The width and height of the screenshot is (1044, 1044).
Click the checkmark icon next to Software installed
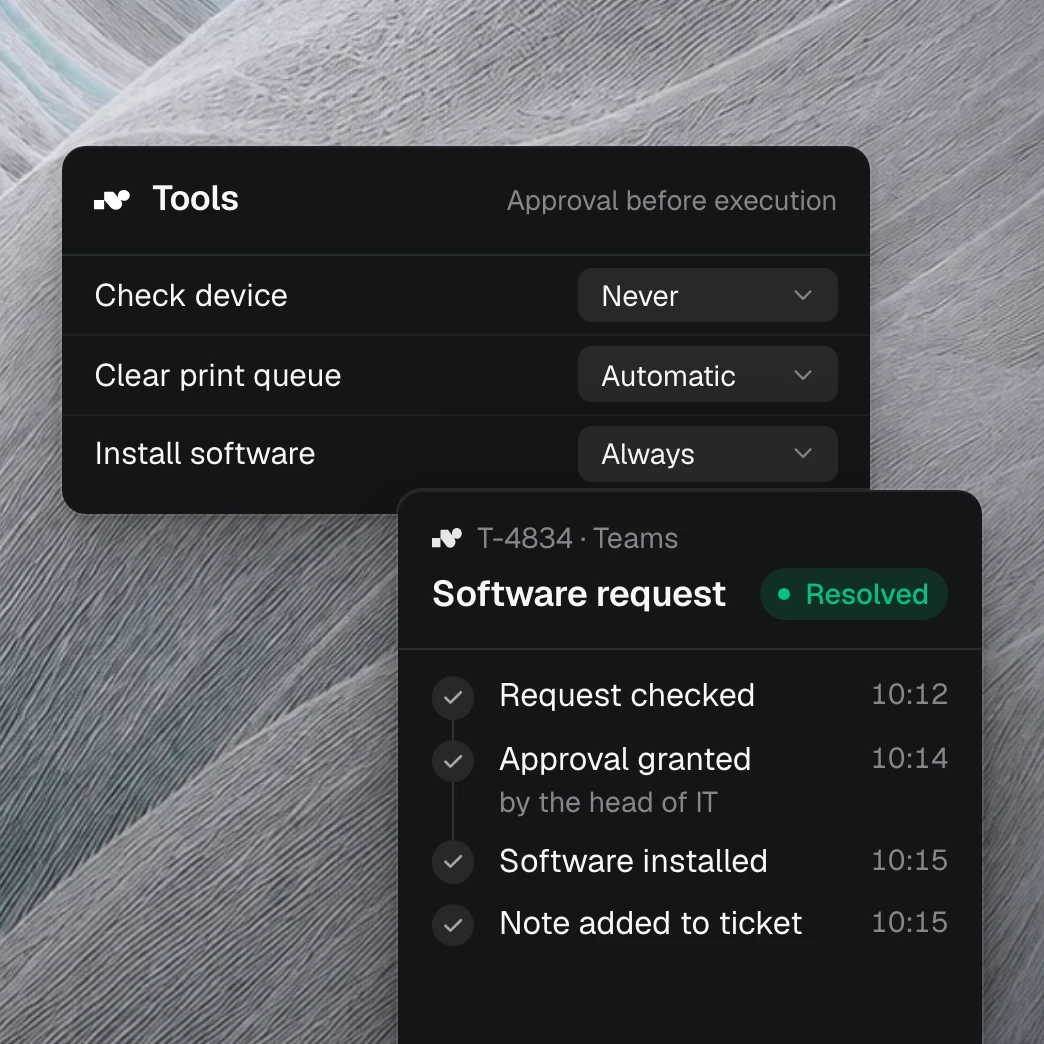[453, 862]
